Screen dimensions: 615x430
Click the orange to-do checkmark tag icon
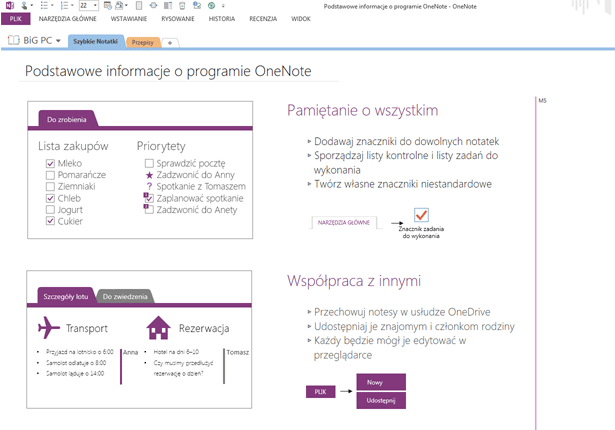coord(421,215)
